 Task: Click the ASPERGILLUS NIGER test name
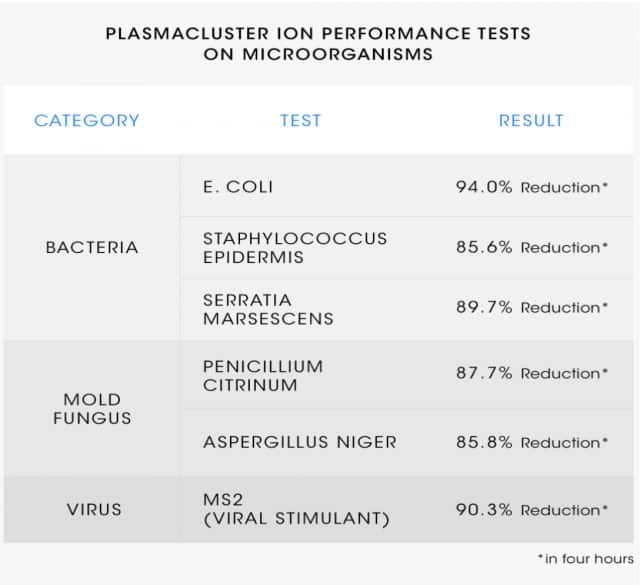[300, 442]
